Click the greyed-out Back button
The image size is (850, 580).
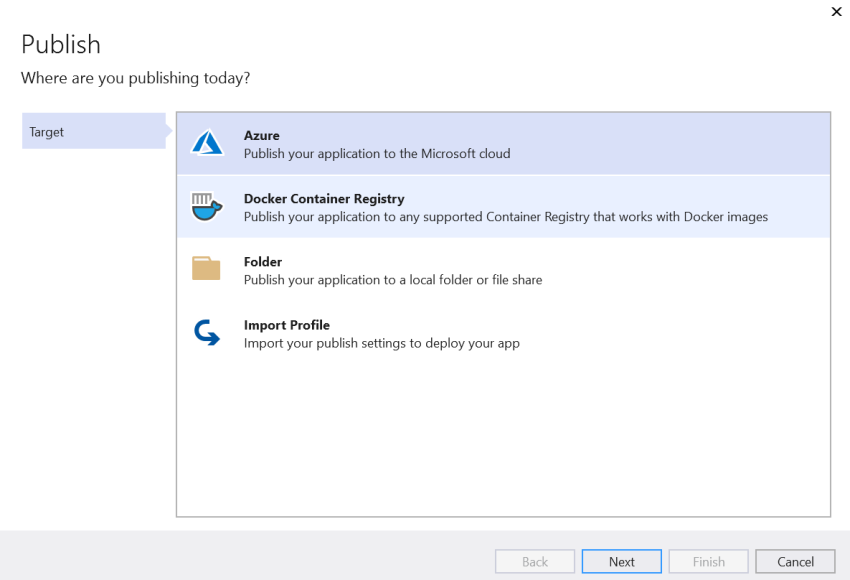coord(535,562)
